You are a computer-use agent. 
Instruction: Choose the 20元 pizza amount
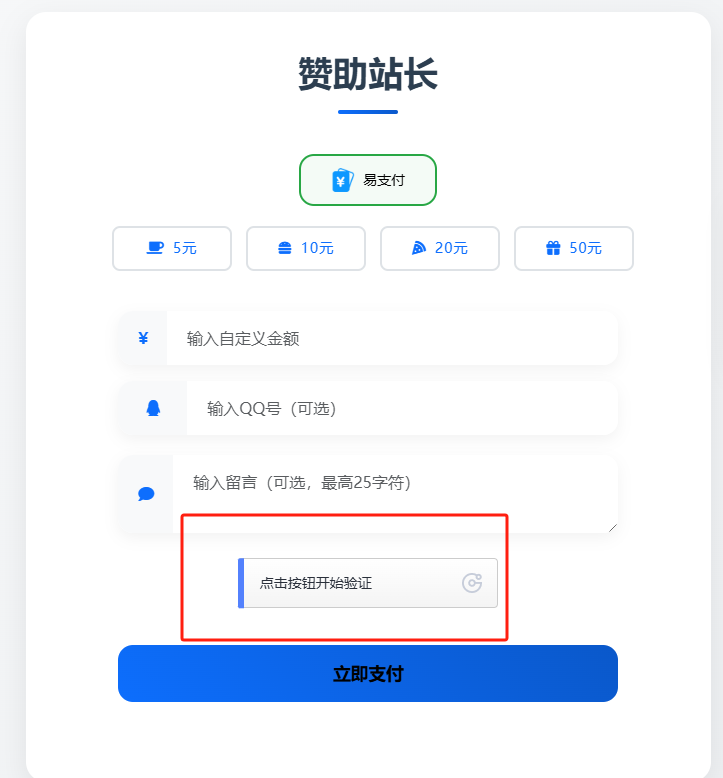coord(440,249)
